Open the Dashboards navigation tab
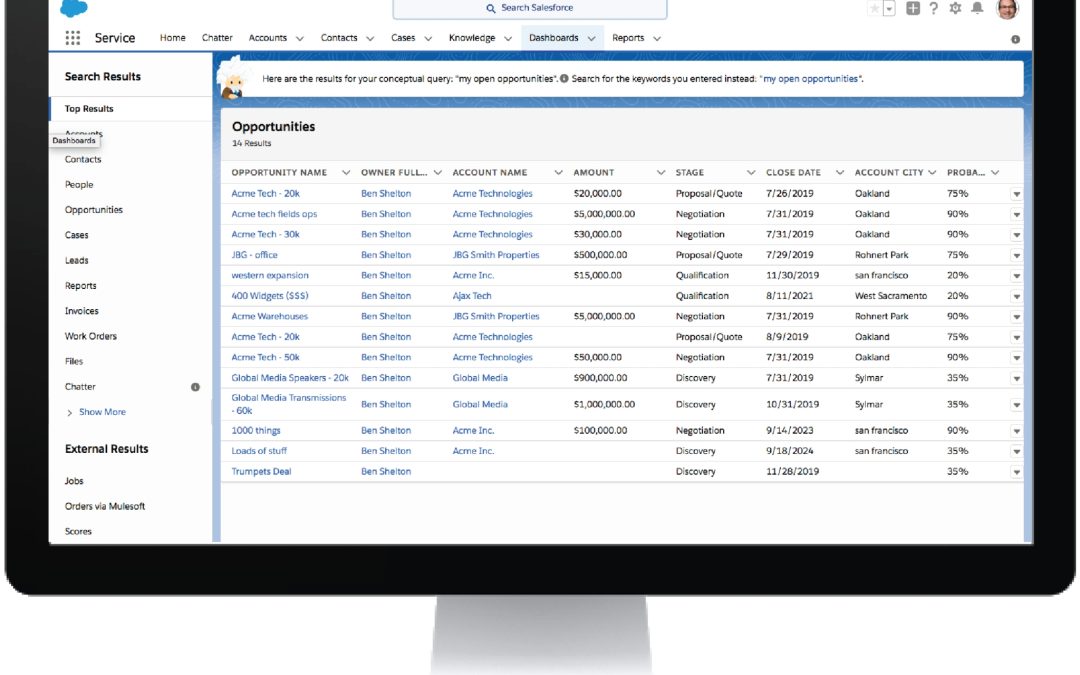The width and height of the screenshot is (1080, 675). coord(554,38)
